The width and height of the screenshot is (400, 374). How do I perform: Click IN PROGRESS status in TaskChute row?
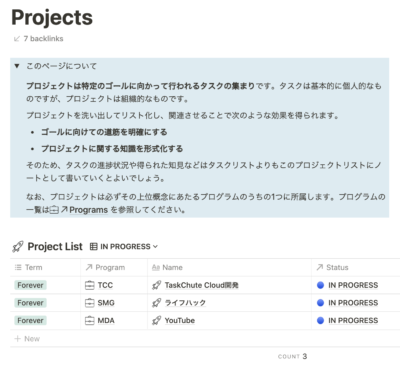(x=353, y=285)
